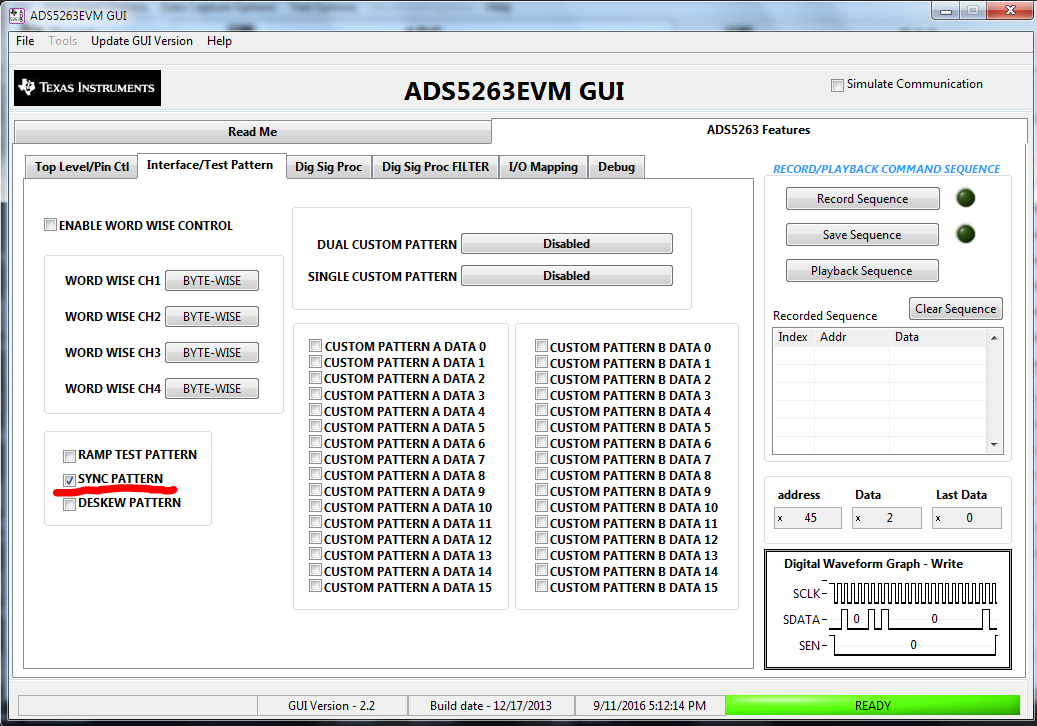Enable Simulate Communication checkbox
Image resolution: width=1037 pixels, height=726 pixels.
[837, 85]
